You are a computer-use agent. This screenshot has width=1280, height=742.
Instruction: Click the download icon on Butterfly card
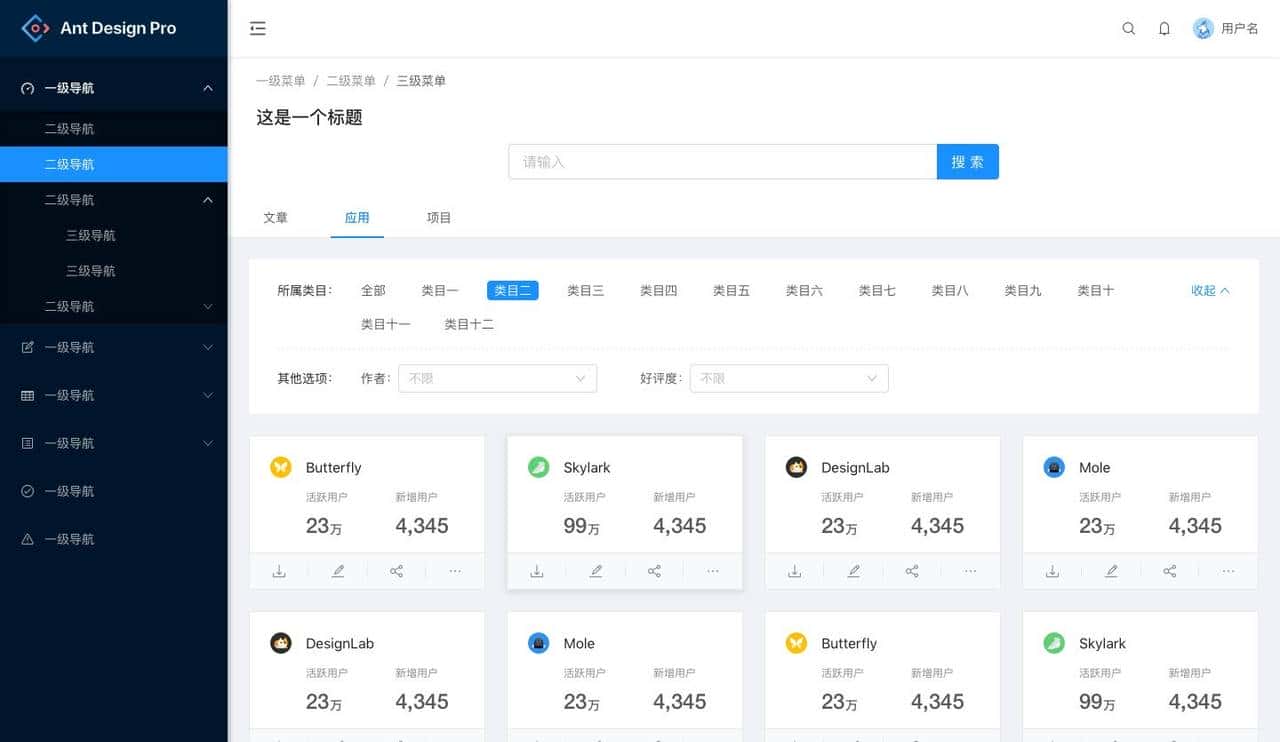pos(279,571)
